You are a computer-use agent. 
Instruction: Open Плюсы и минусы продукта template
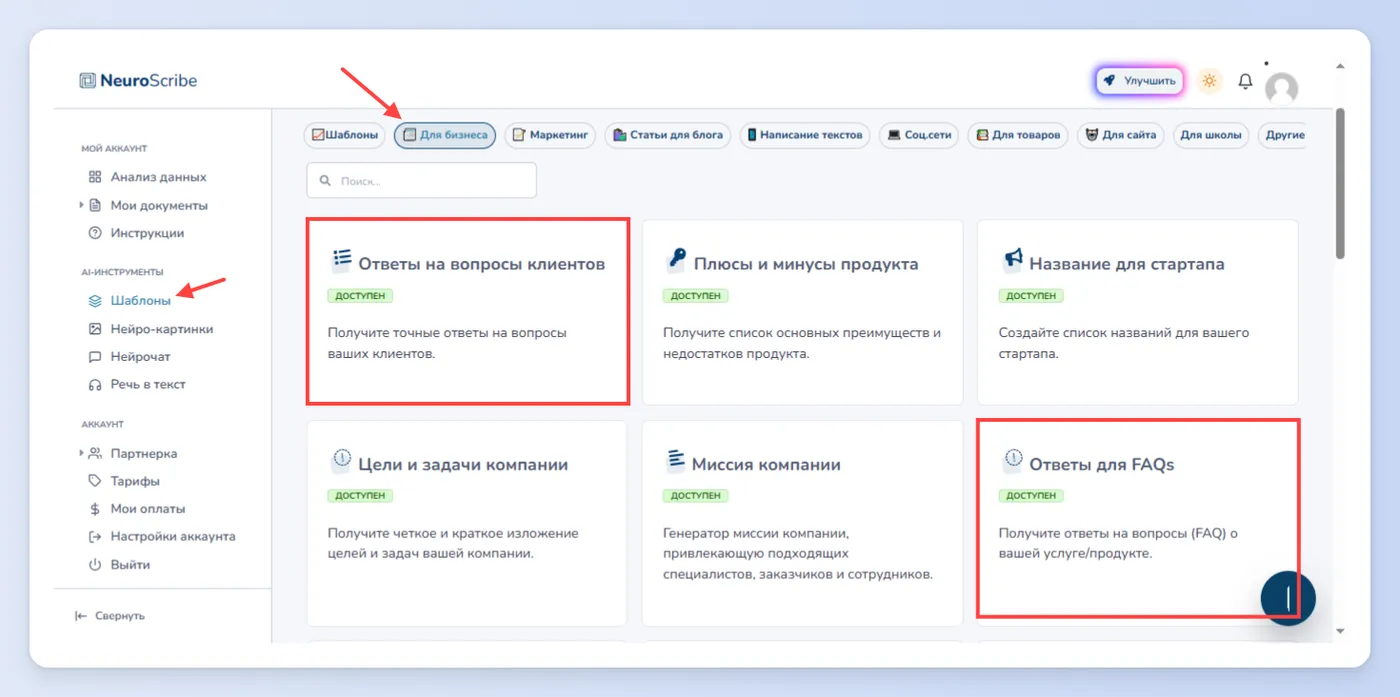click(802, 312)
